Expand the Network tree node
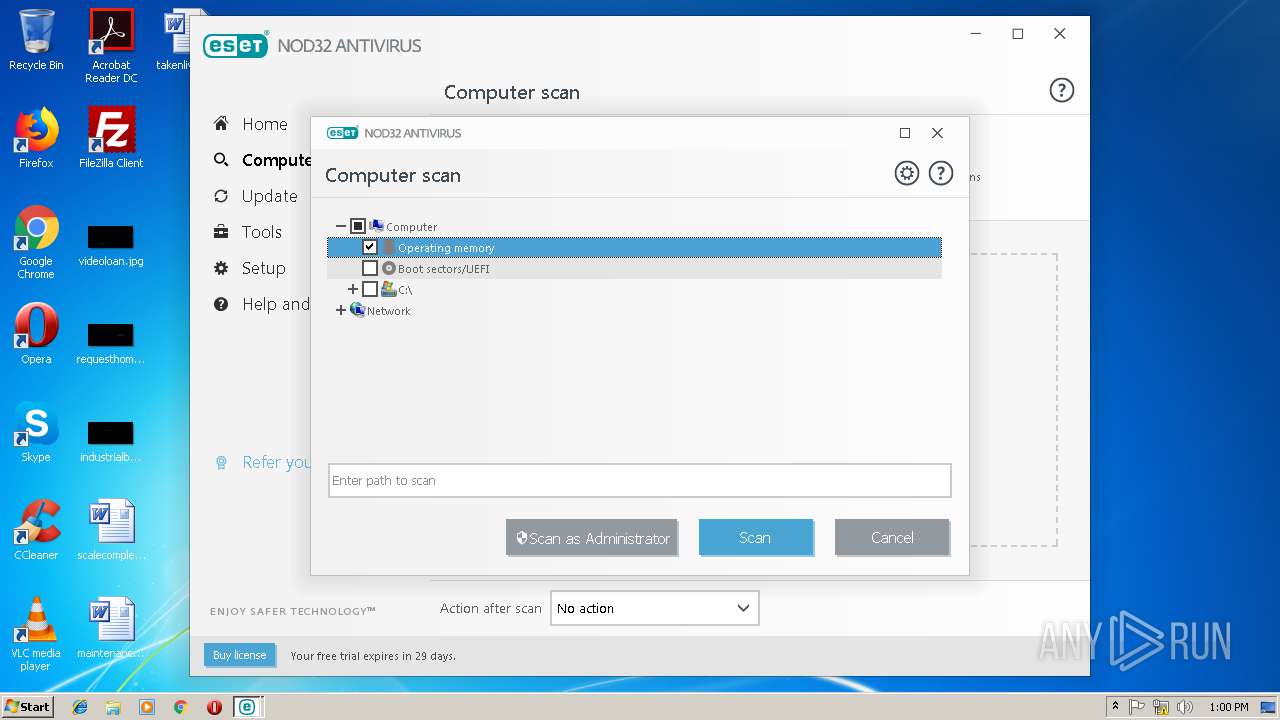 [341, 310]
